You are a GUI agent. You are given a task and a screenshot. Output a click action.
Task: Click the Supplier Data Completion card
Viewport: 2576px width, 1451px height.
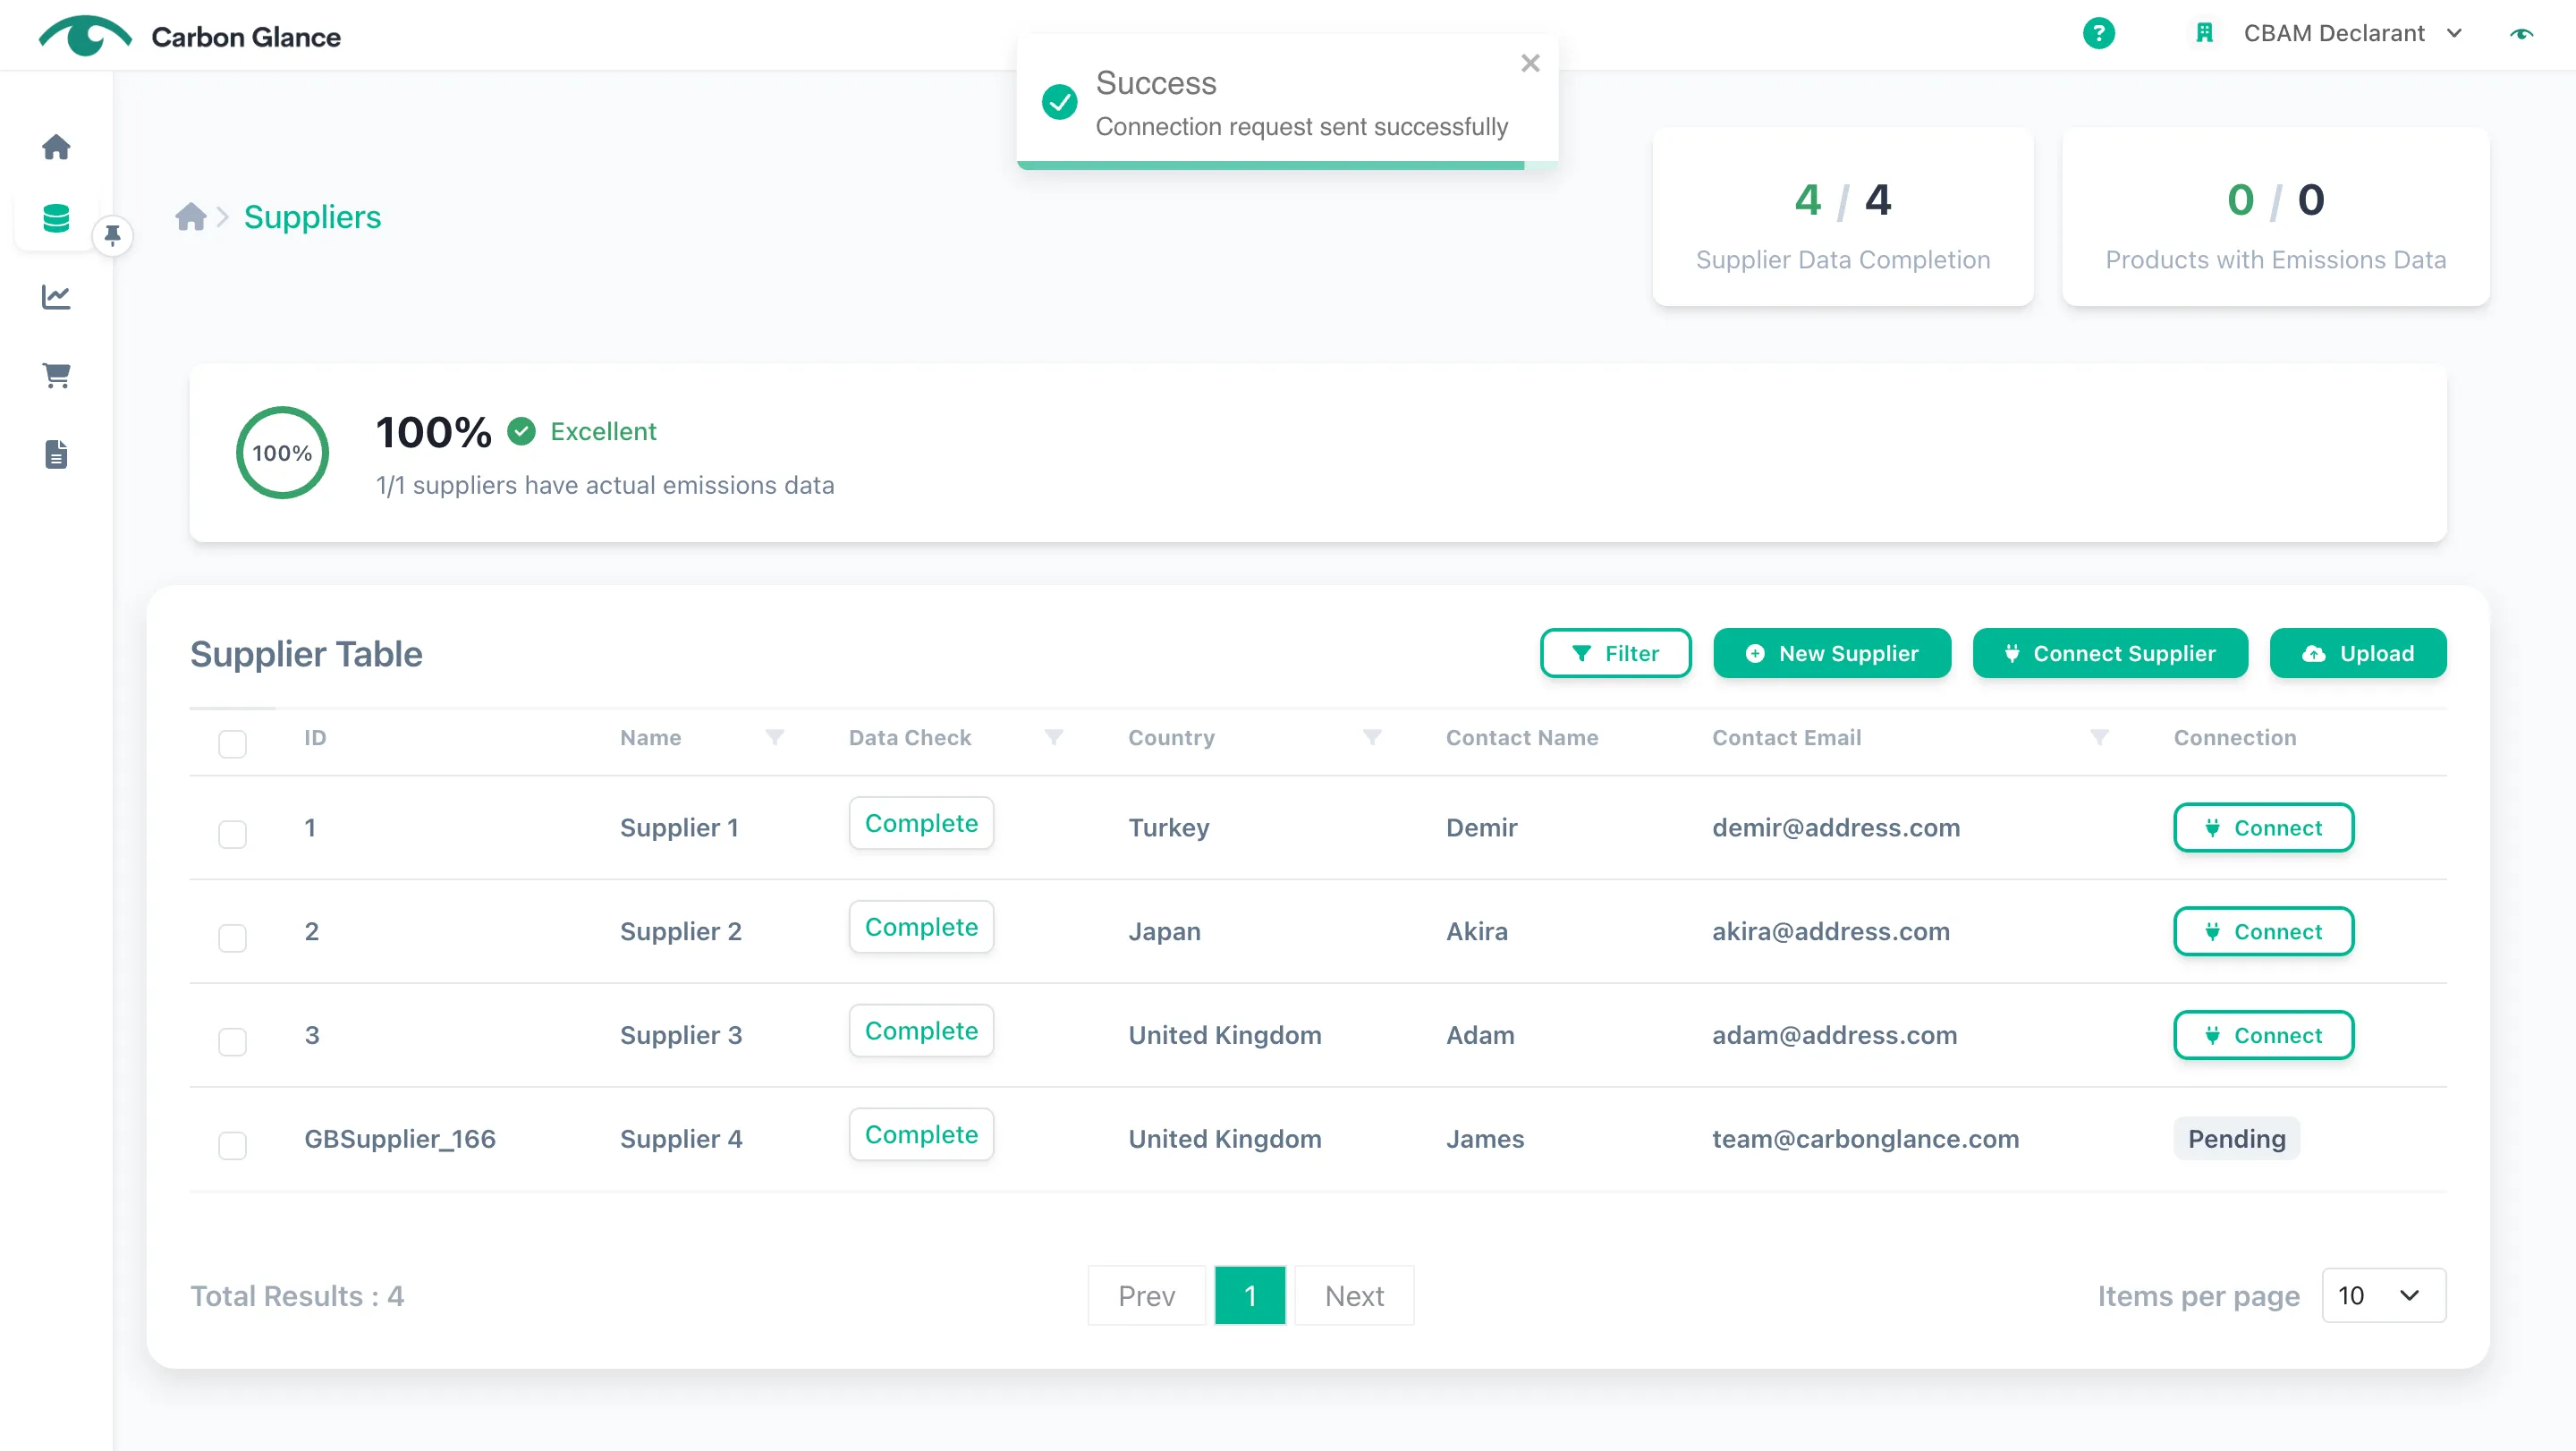point(1842,216)
